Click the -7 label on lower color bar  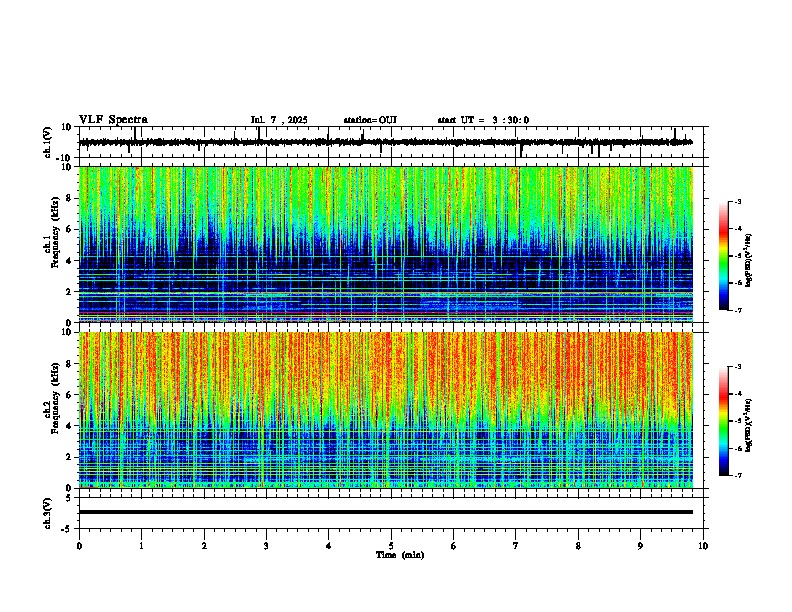(737, 475)
